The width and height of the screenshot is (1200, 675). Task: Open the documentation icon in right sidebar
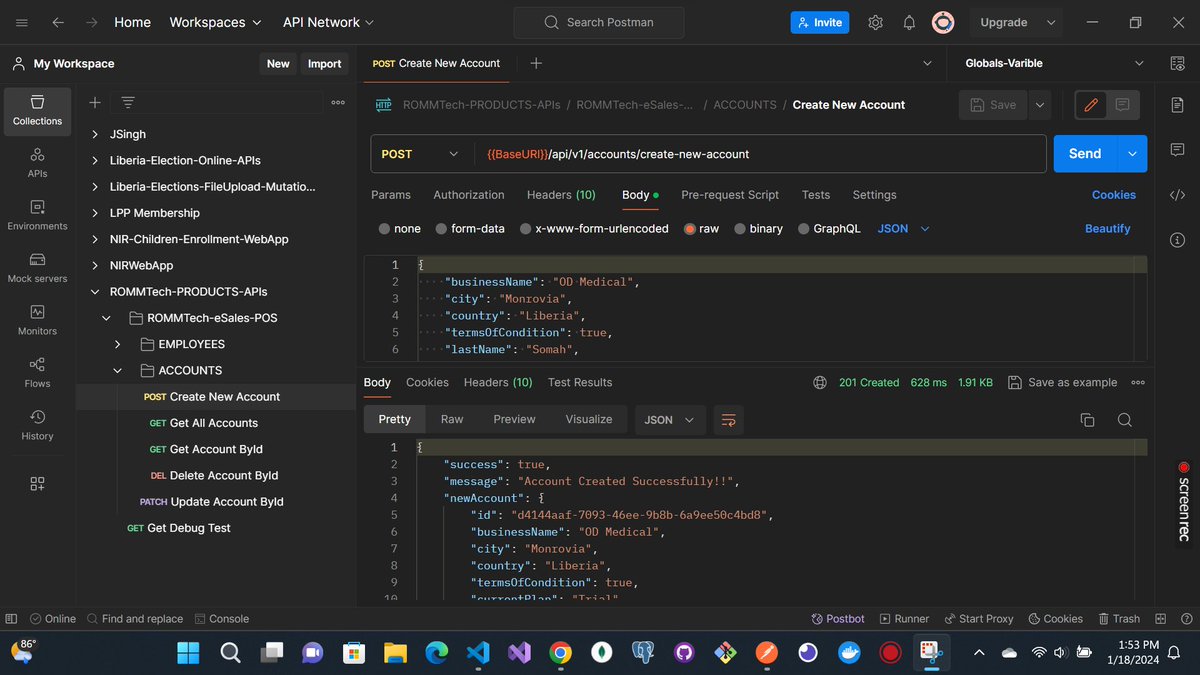click(x=1177, y=104)
